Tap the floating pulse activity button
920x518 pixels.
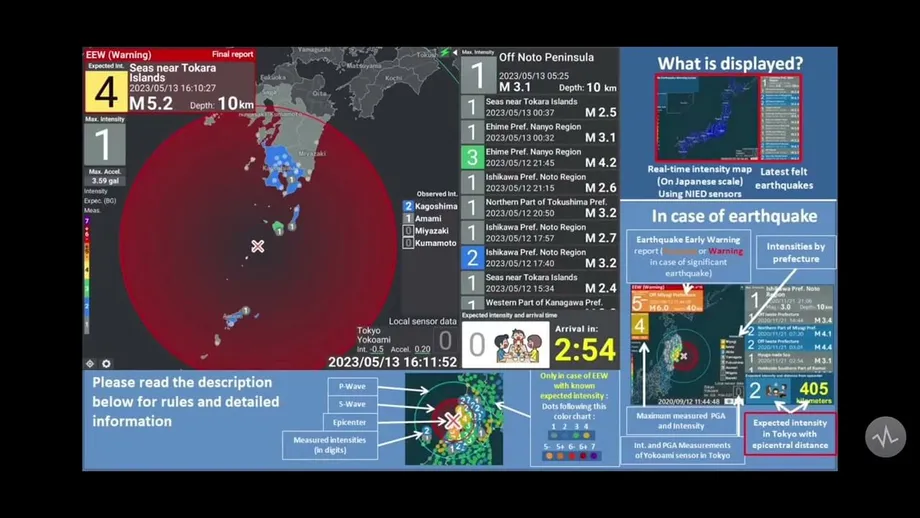tap(885, 437)
